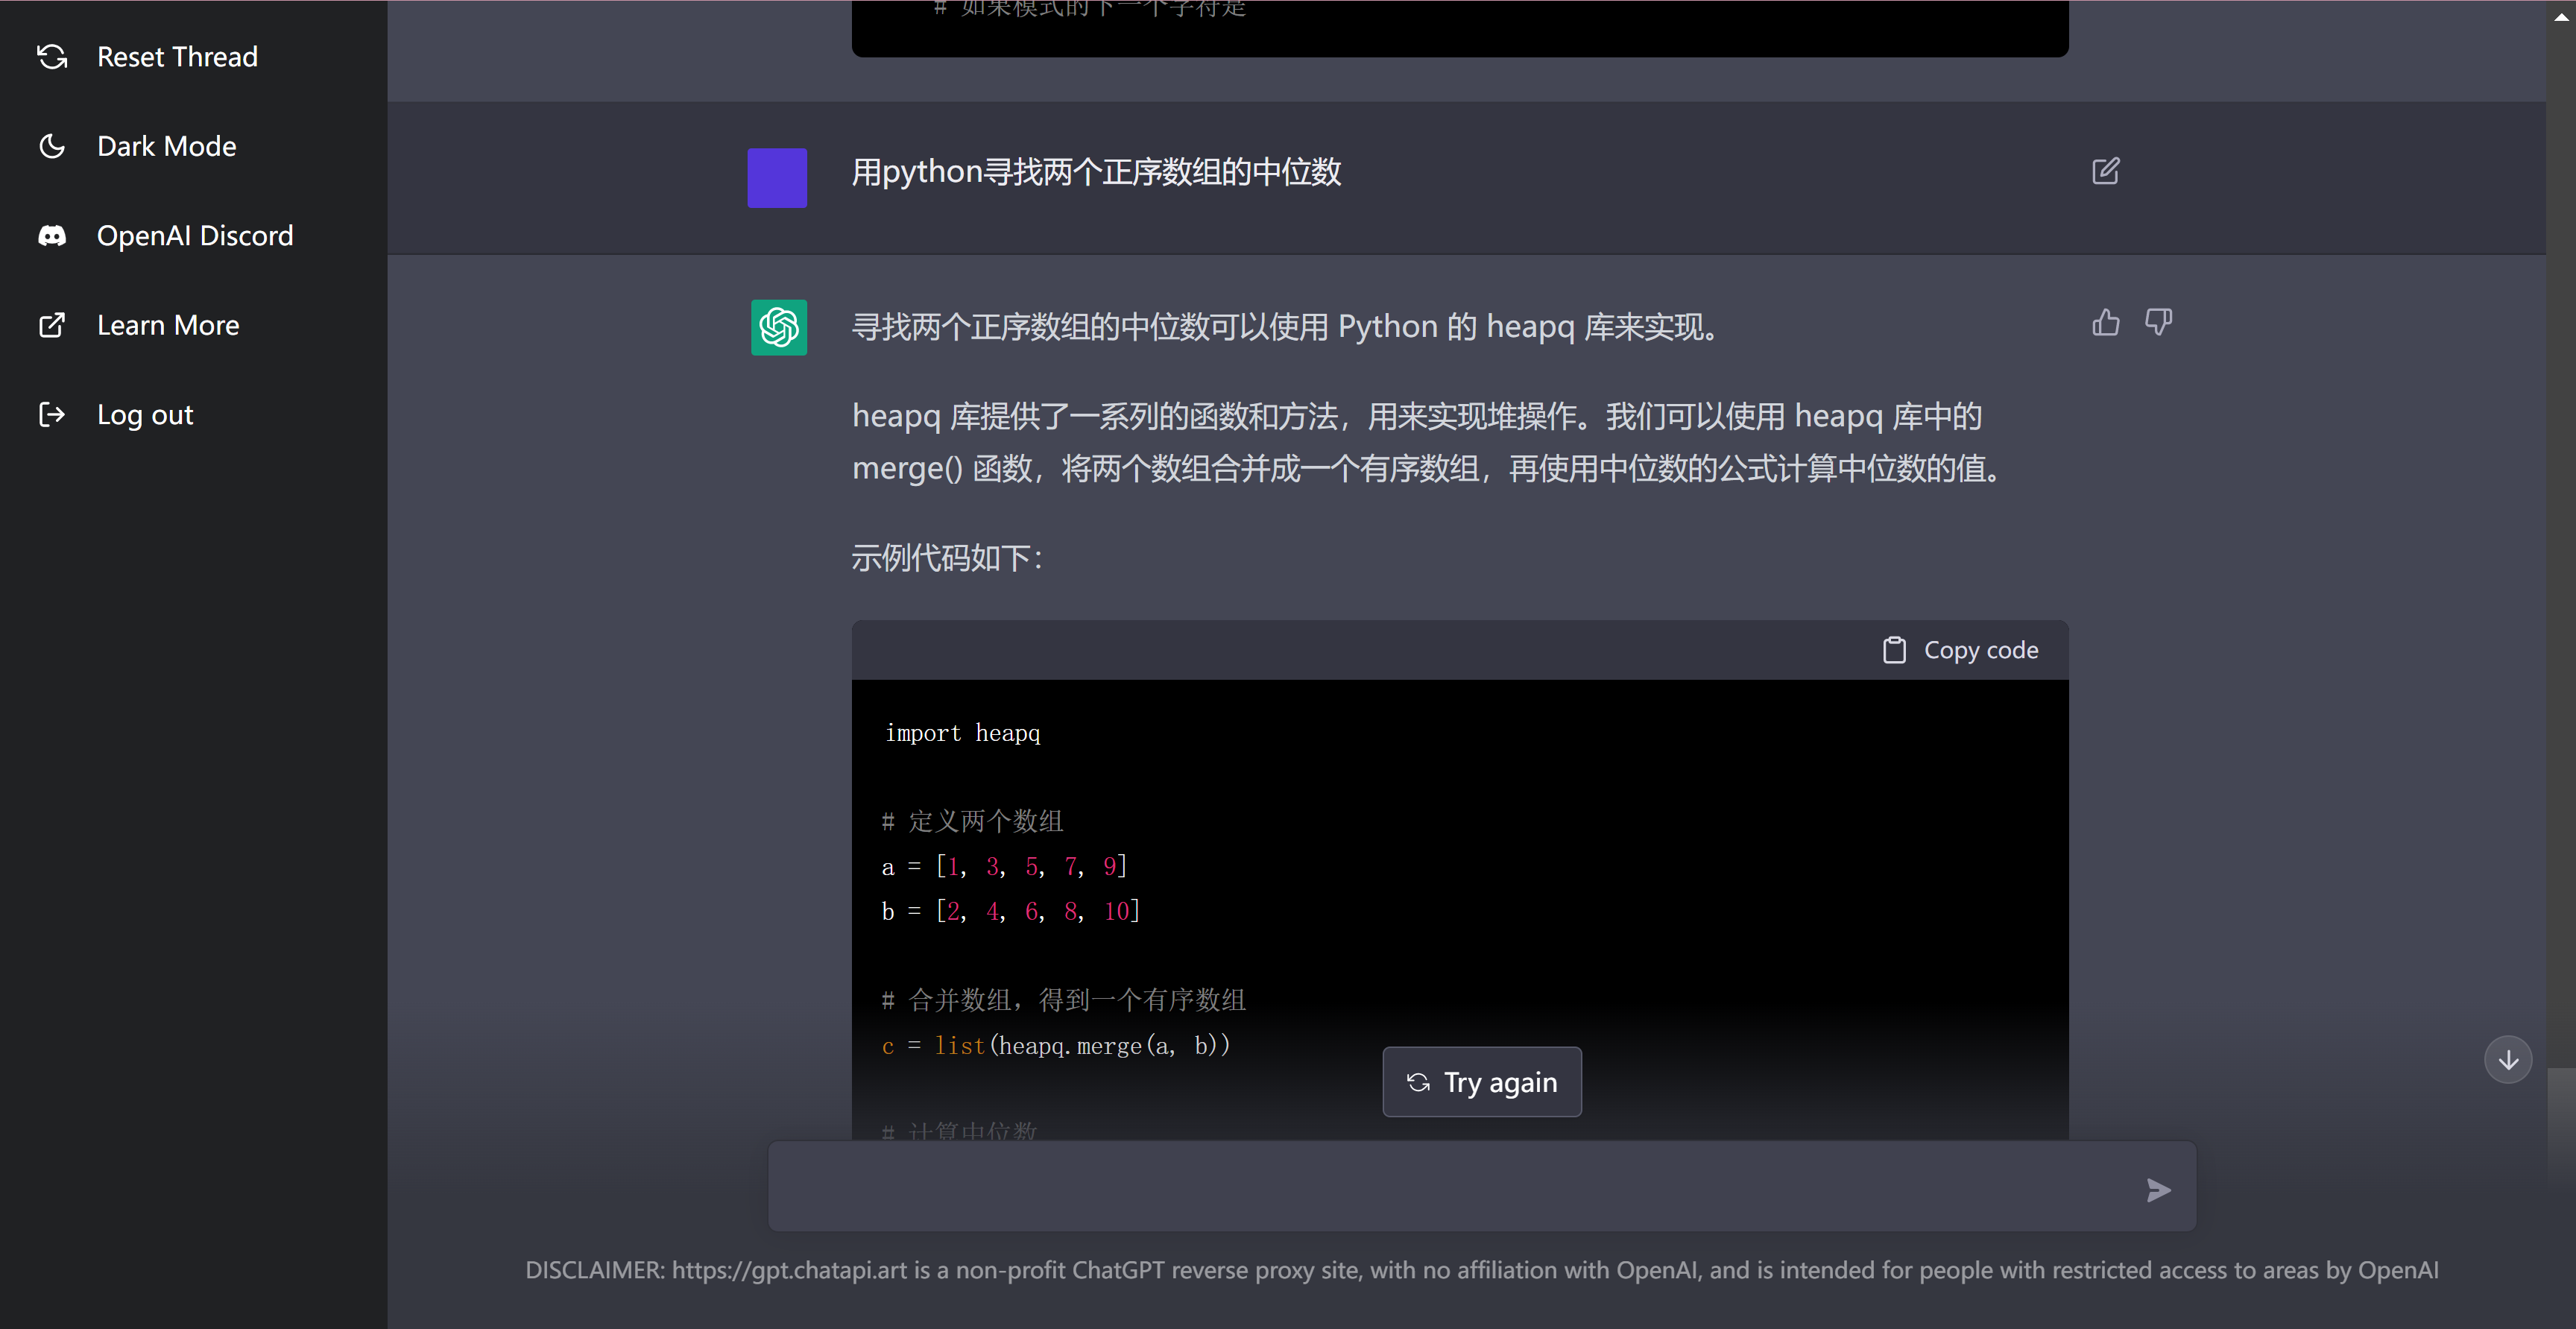
Task: Click the Copy code label
Action: coord(1980,650)
